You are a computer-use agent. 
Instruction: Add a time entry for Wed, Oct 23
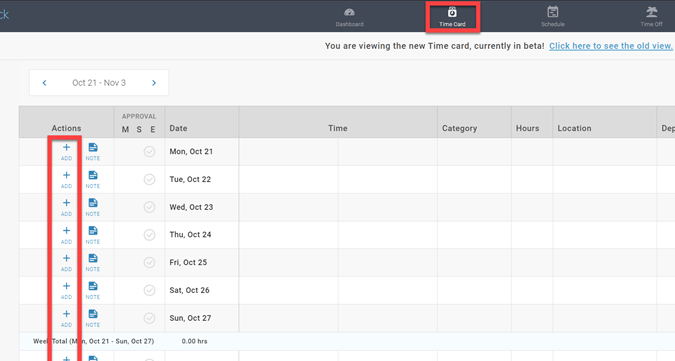66,207
